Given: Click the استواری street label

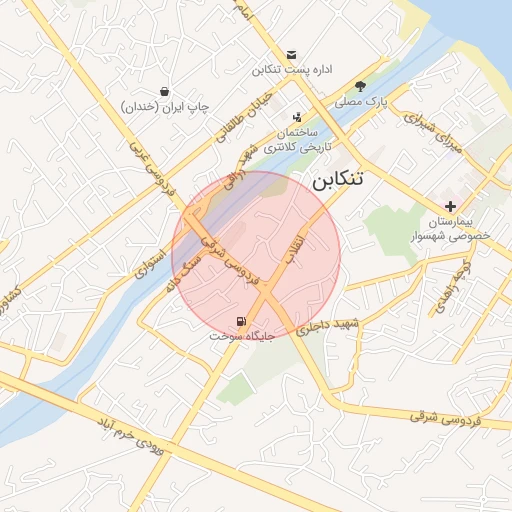Looking at the screenshot, I should click(150, 264).
